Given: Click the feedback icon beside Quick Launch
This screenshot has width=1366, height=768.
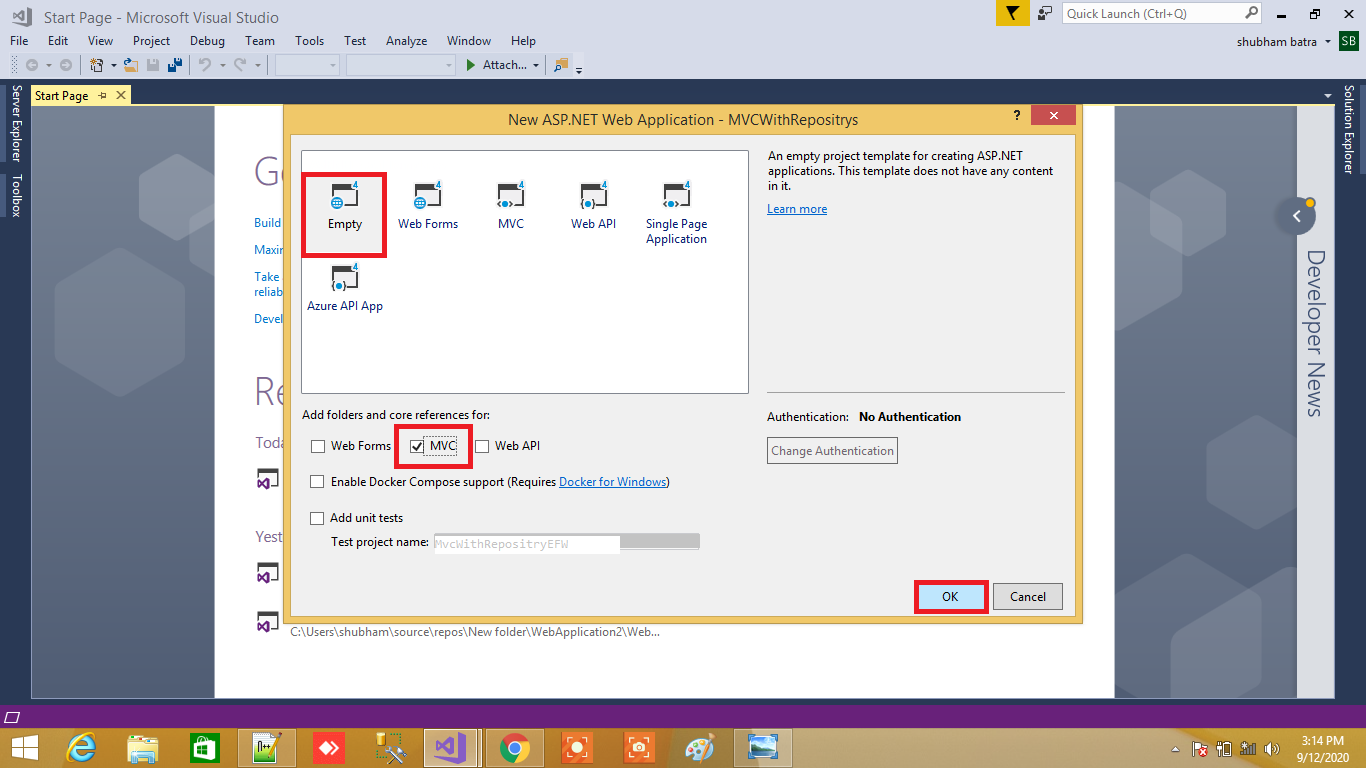Looking at the screenshot, I should [1045, 13].
